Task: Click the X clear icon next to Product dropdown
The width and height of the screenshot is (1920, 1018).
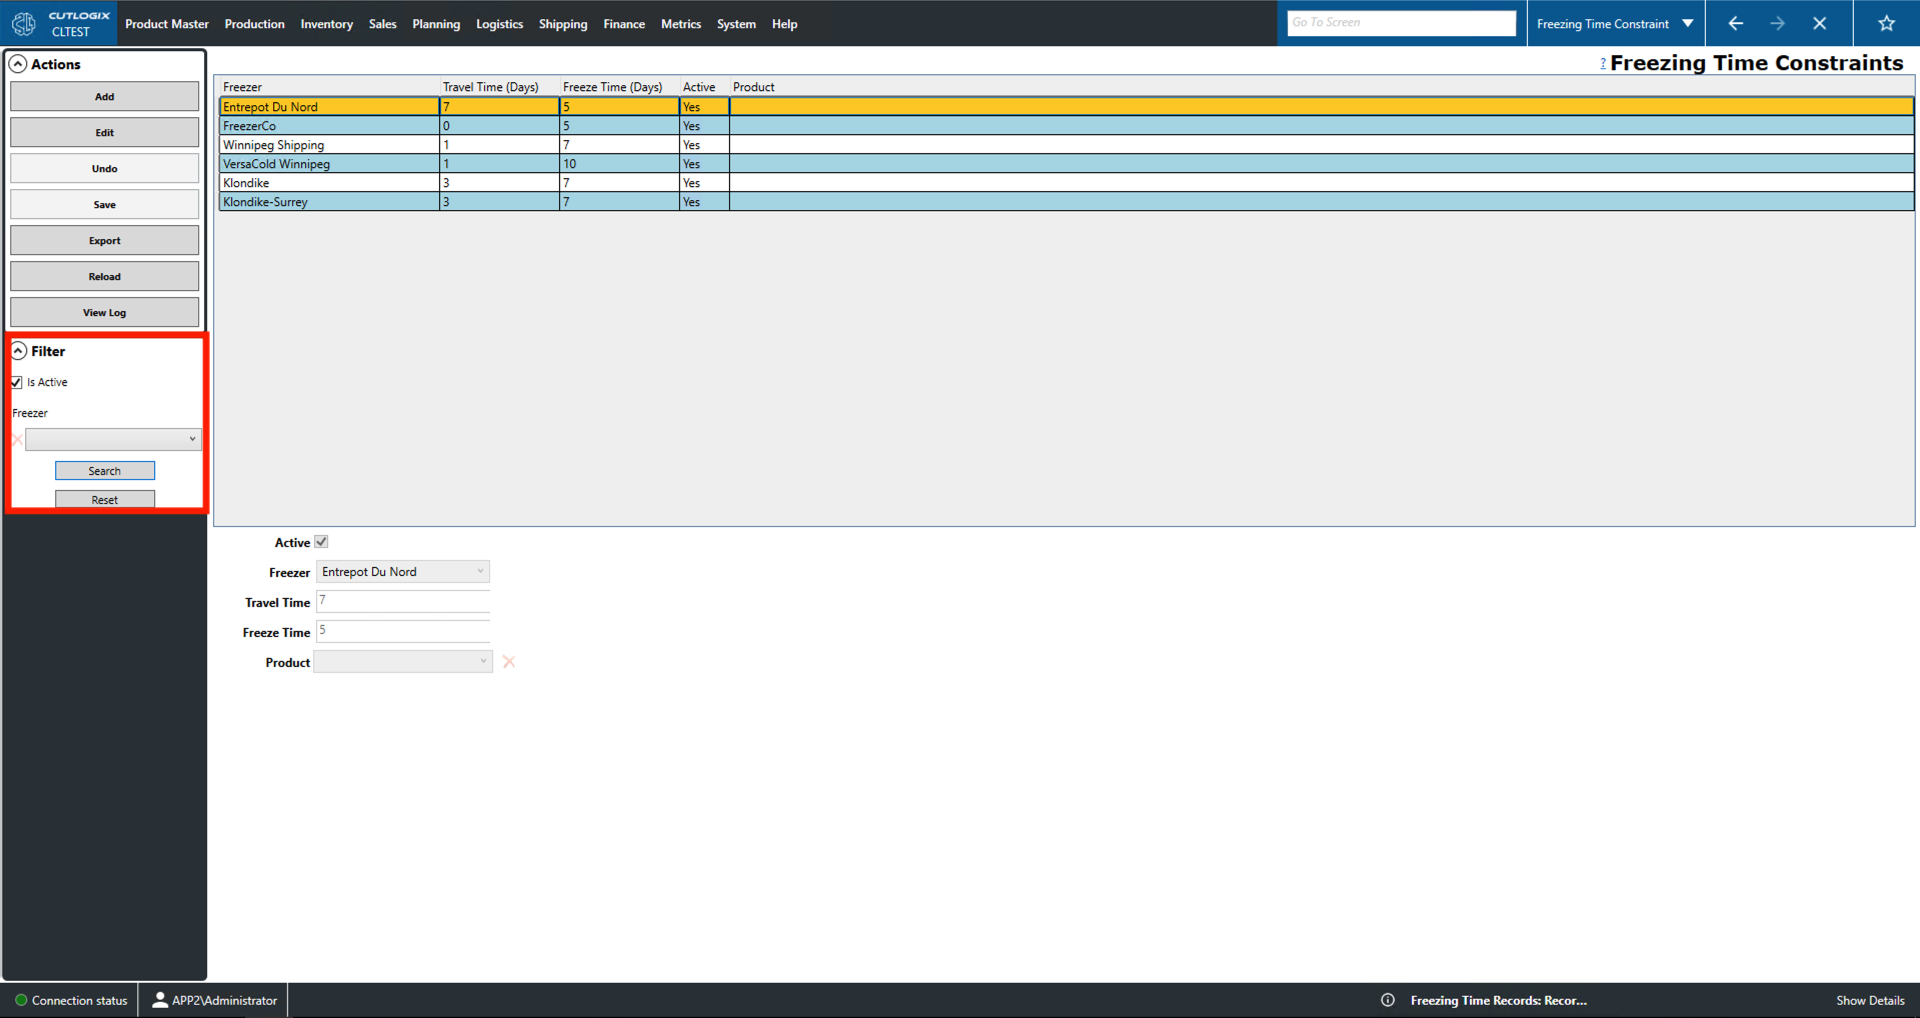Action: click(509, 661)
